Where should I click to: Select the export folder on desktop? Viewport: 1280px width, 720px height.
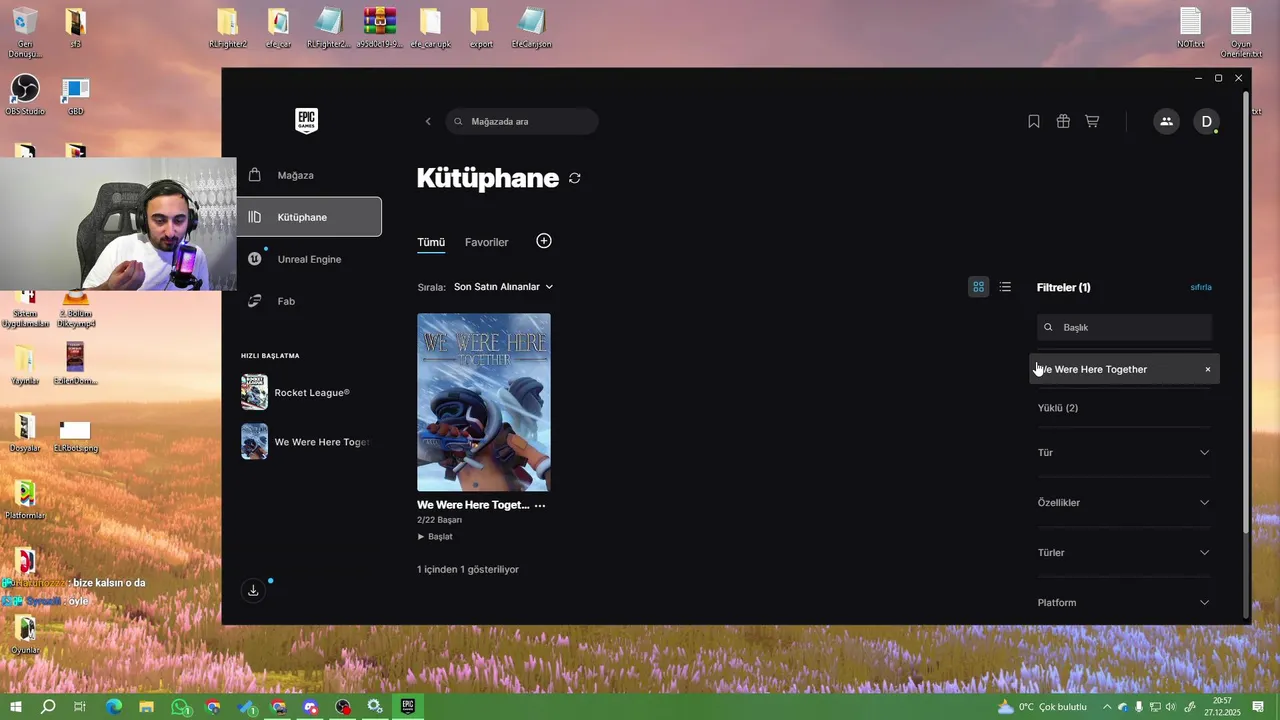[x=481, y=28]
